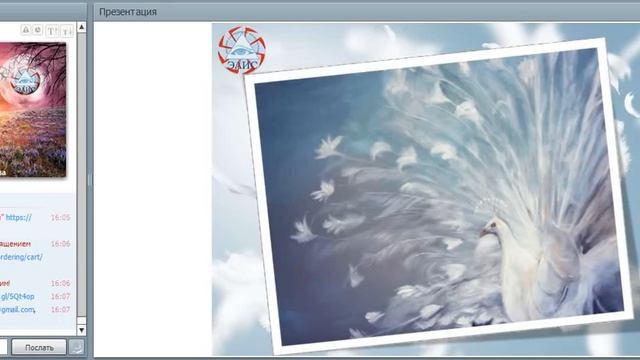Click the ЭАИС logo on the slide
640x360 pixels.
242,50
